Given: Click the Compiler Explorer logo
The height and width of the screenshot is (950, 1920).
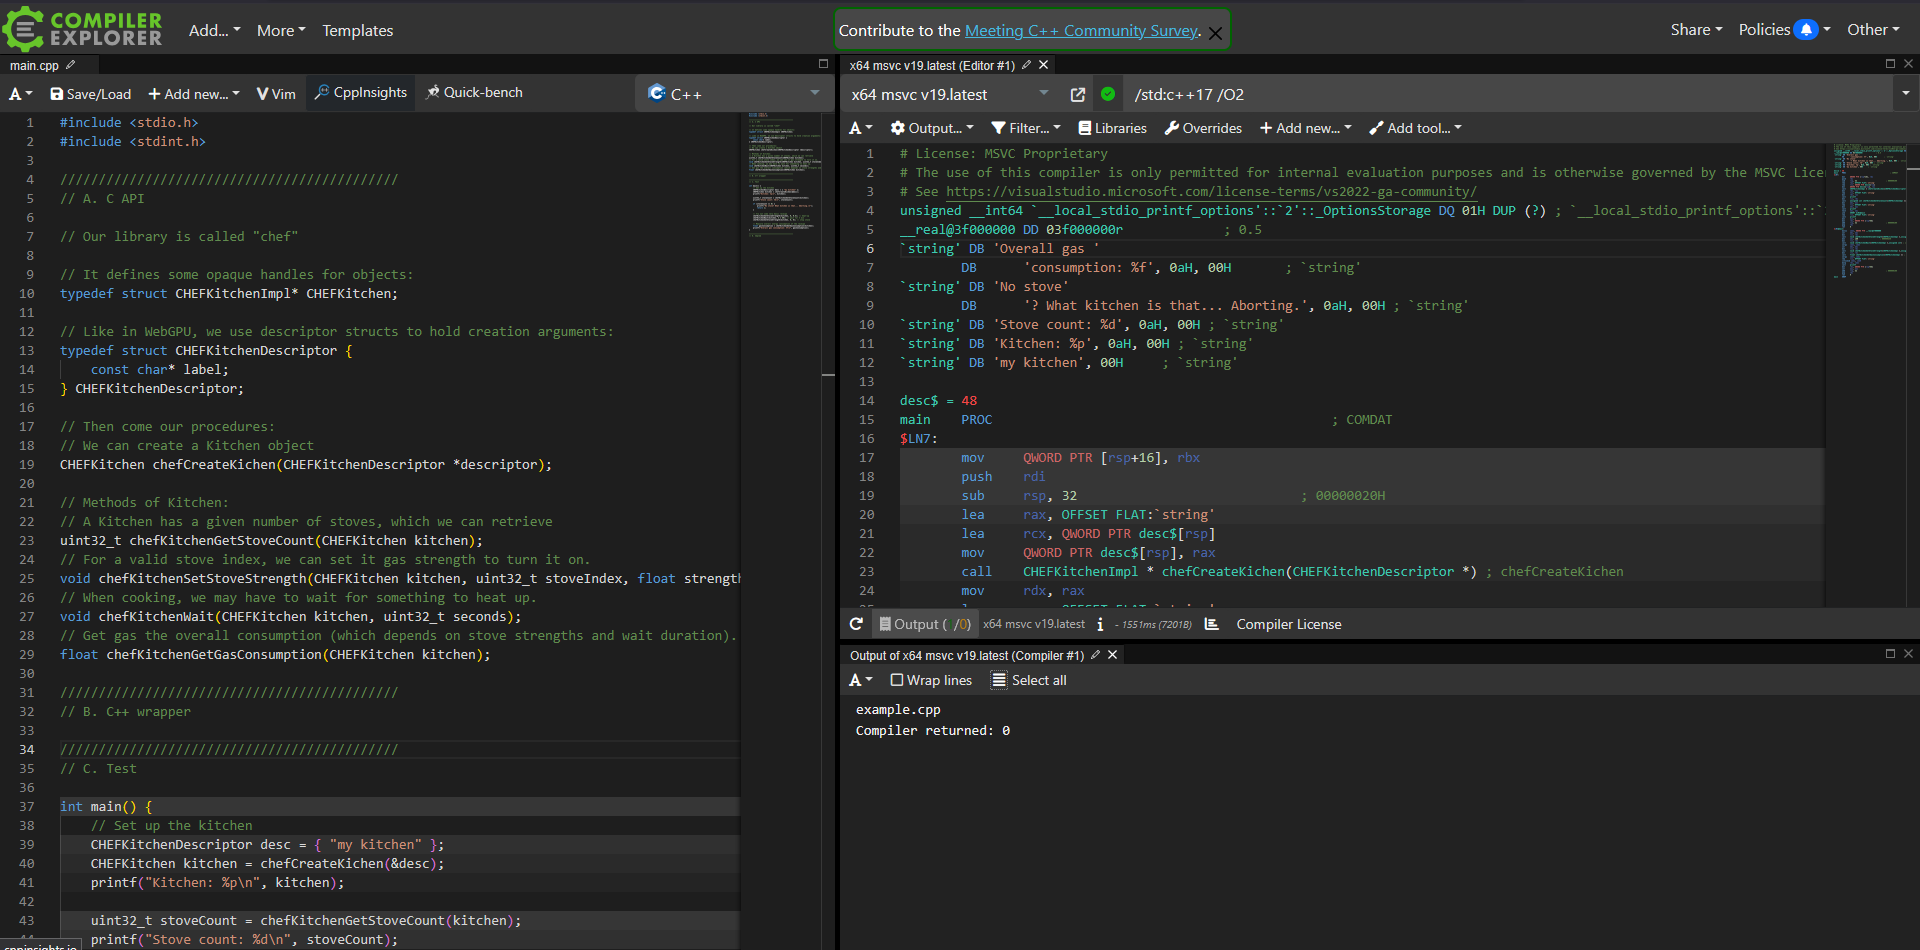Looking at the screenshot, I should [83, 29].
